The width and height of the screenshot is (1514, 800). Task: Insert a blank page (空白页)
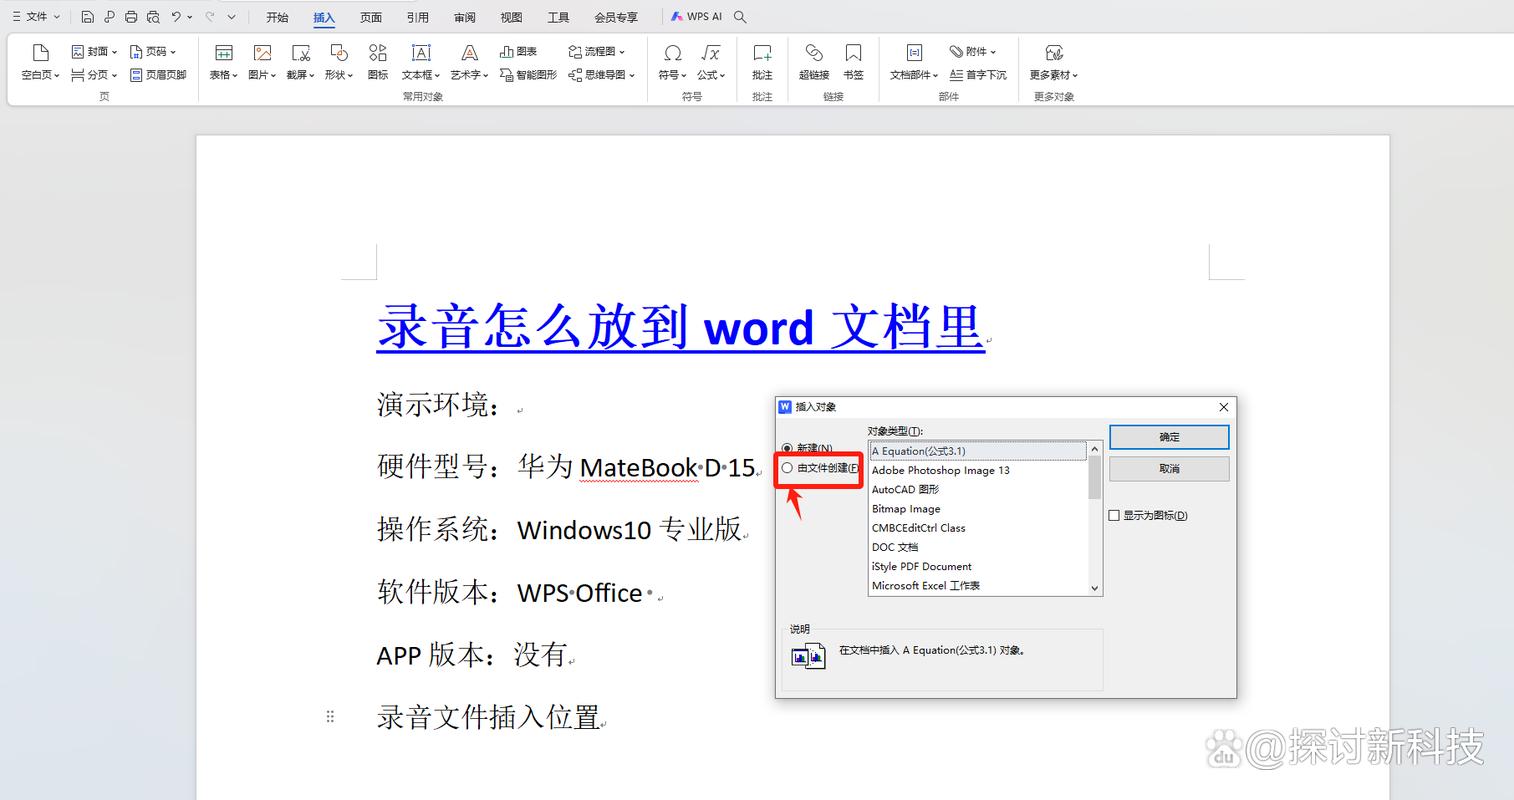point(41,62)
